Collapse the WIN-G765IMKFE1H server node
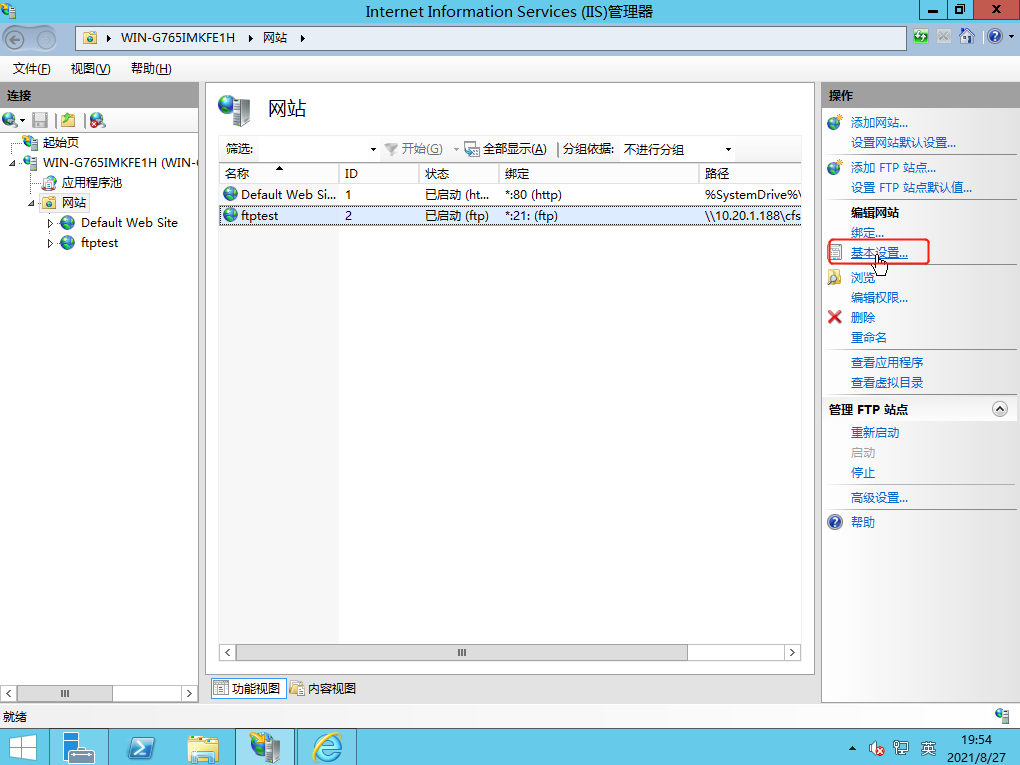This screenshot has width=1020, height=765. point(12,163)
